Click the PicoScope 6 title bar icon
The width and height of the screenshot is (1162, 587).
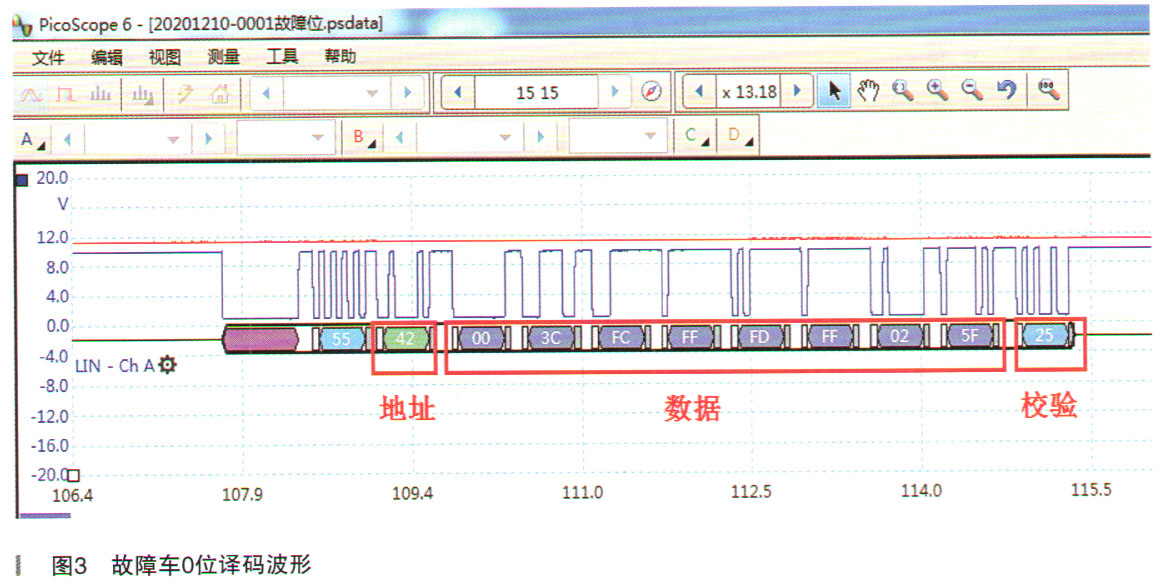24,25
